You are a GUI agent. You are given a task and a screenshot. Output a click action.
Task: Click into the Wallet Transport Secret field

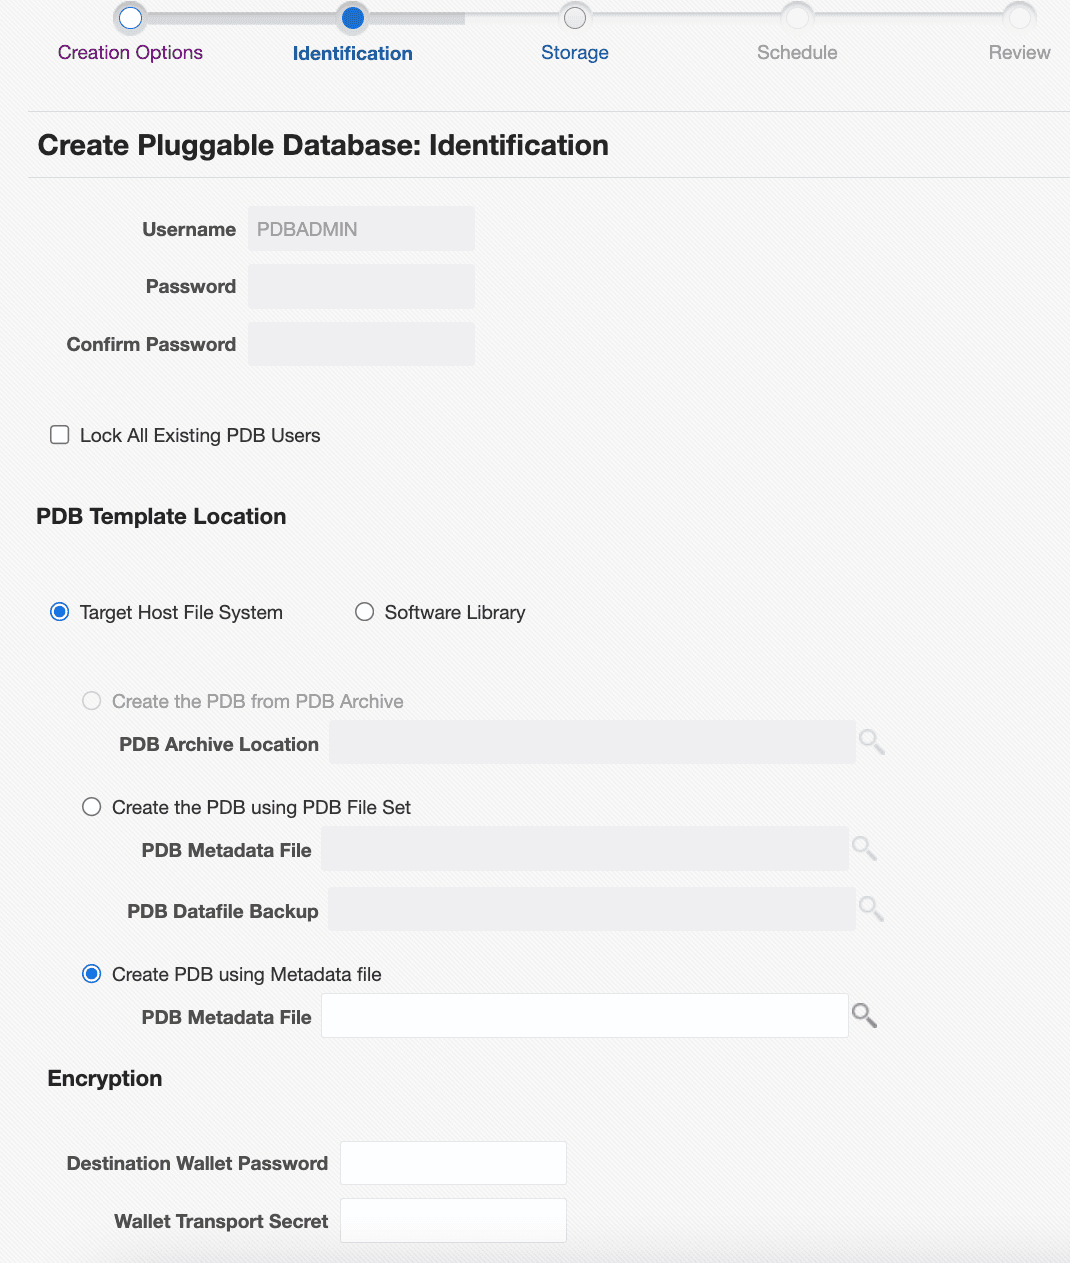[453, 1221]
